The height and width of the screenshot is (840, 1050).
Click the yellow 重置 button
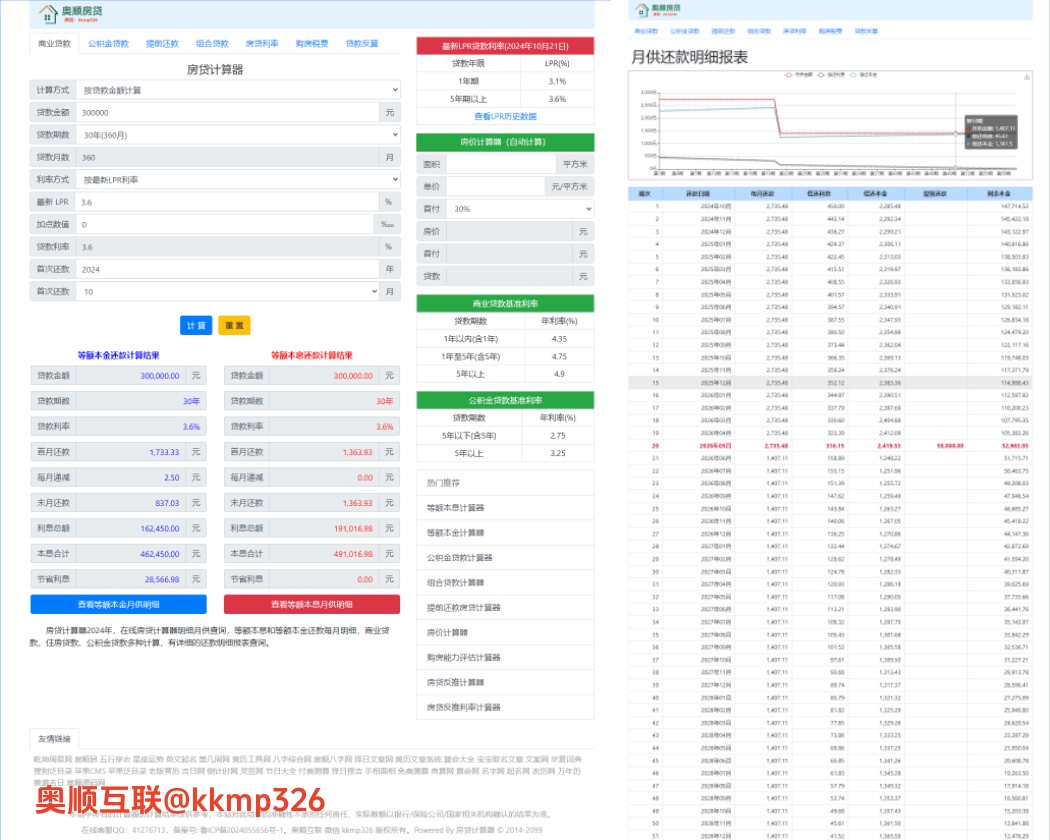(234, 326)
